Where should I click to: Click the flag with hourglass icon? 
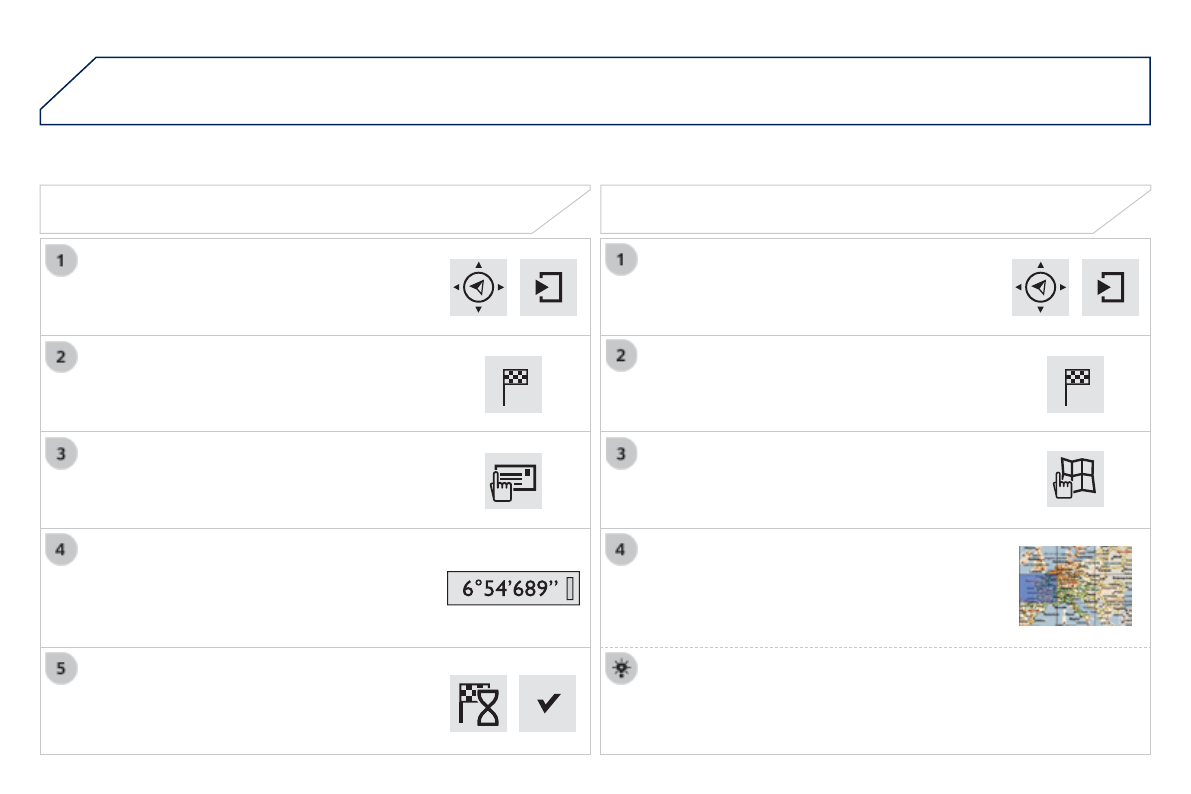pos(478,703)
